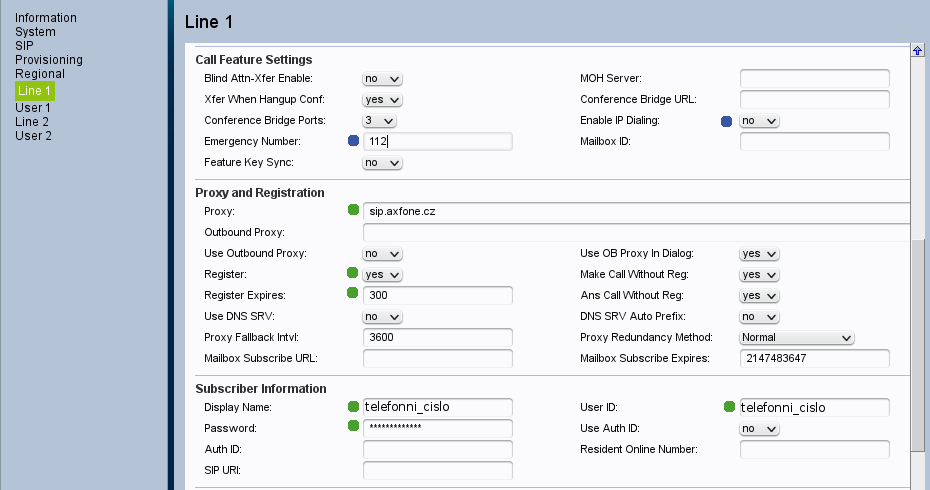Click the green marker beside Display Name

click(353, 406)
